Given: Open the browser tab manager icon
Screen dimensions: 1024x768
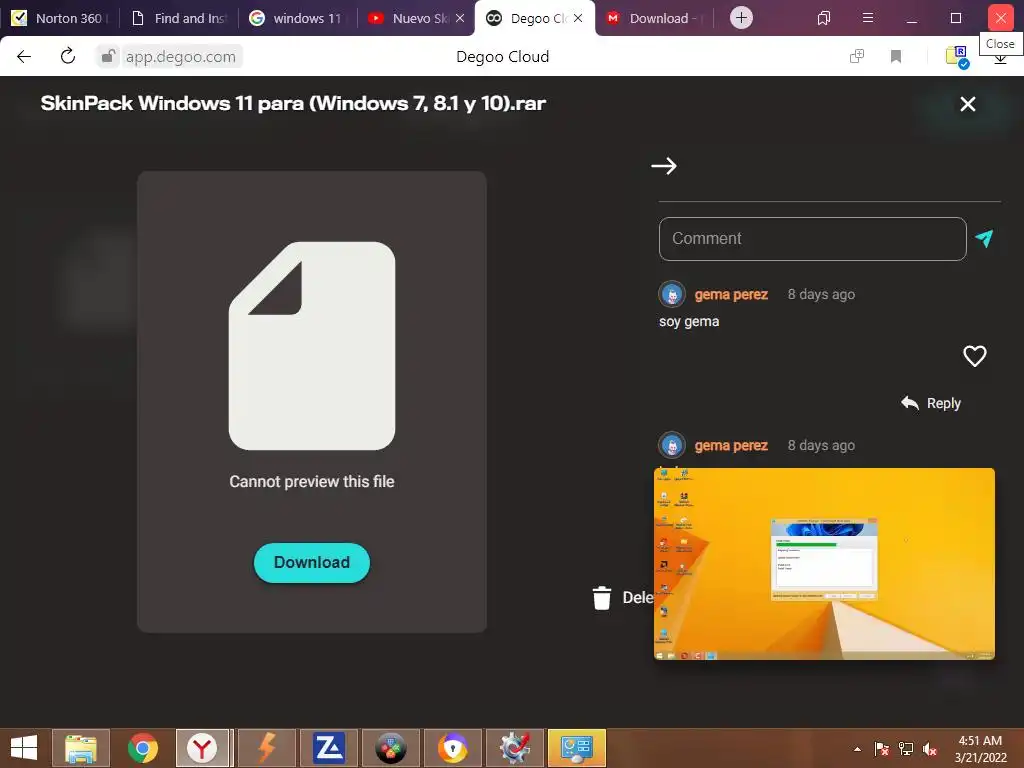Looking at the screenshot, I should [824, 18].
